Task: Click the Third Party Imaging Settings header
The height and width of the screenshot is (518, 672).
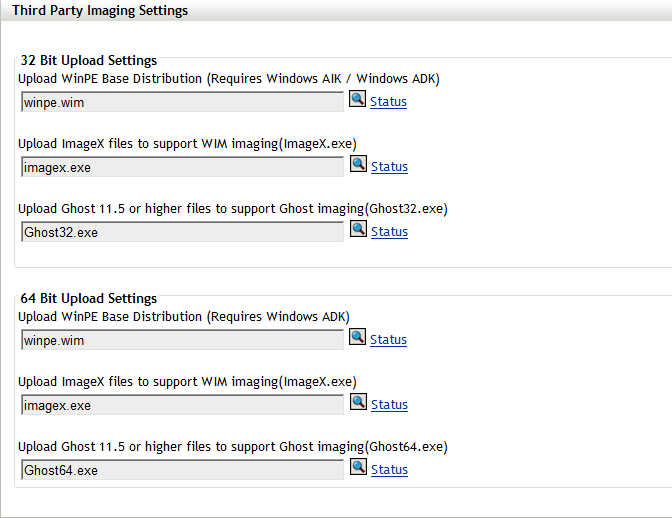Action: pos(99,11)
